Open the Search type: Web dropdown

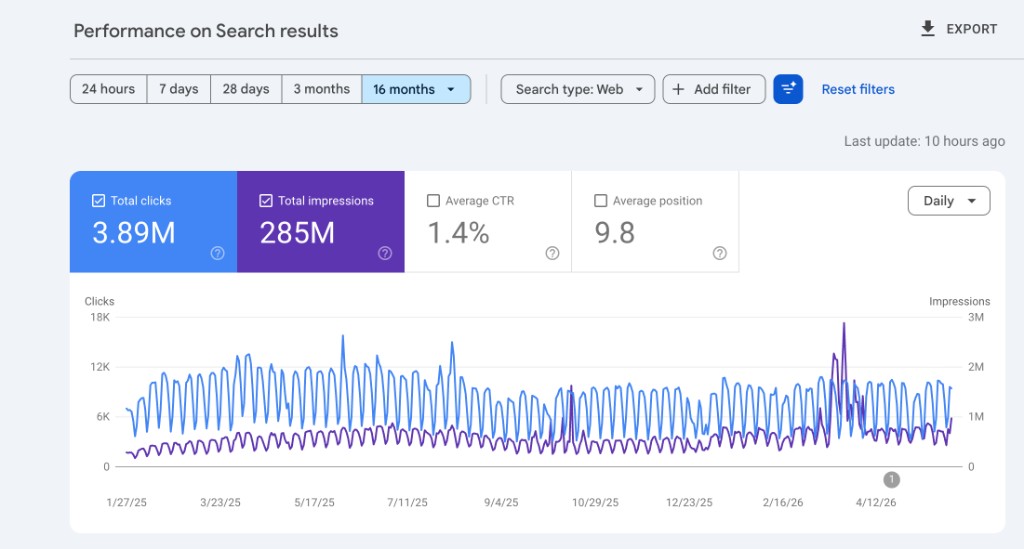click(578, 89)
